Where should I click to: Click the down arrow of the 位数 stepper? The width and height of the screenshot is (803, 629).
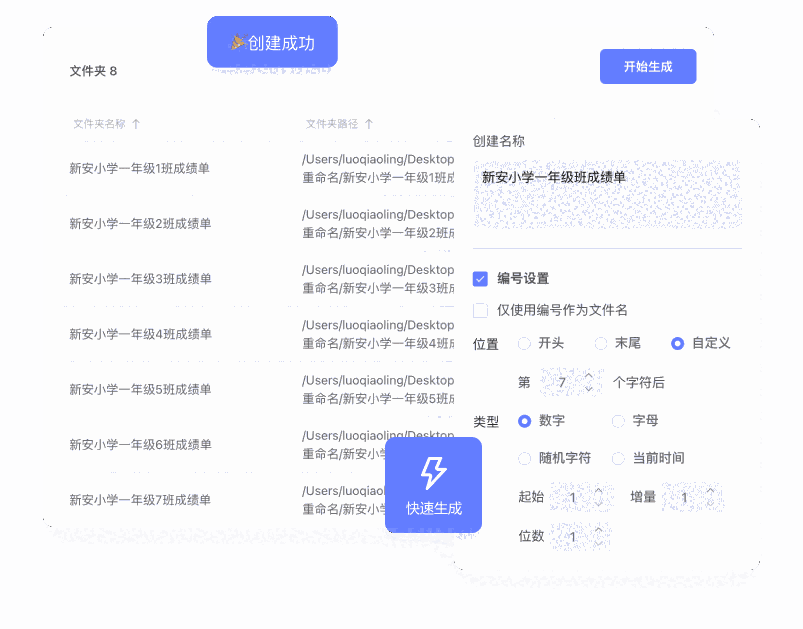point(598,542)
